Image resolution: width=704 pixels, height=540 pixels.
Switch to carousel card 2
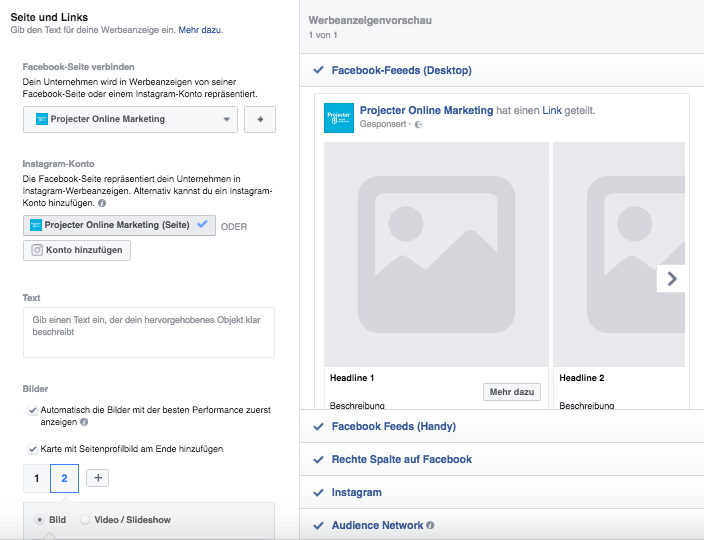pyautogui.click(x=64, y=479)
